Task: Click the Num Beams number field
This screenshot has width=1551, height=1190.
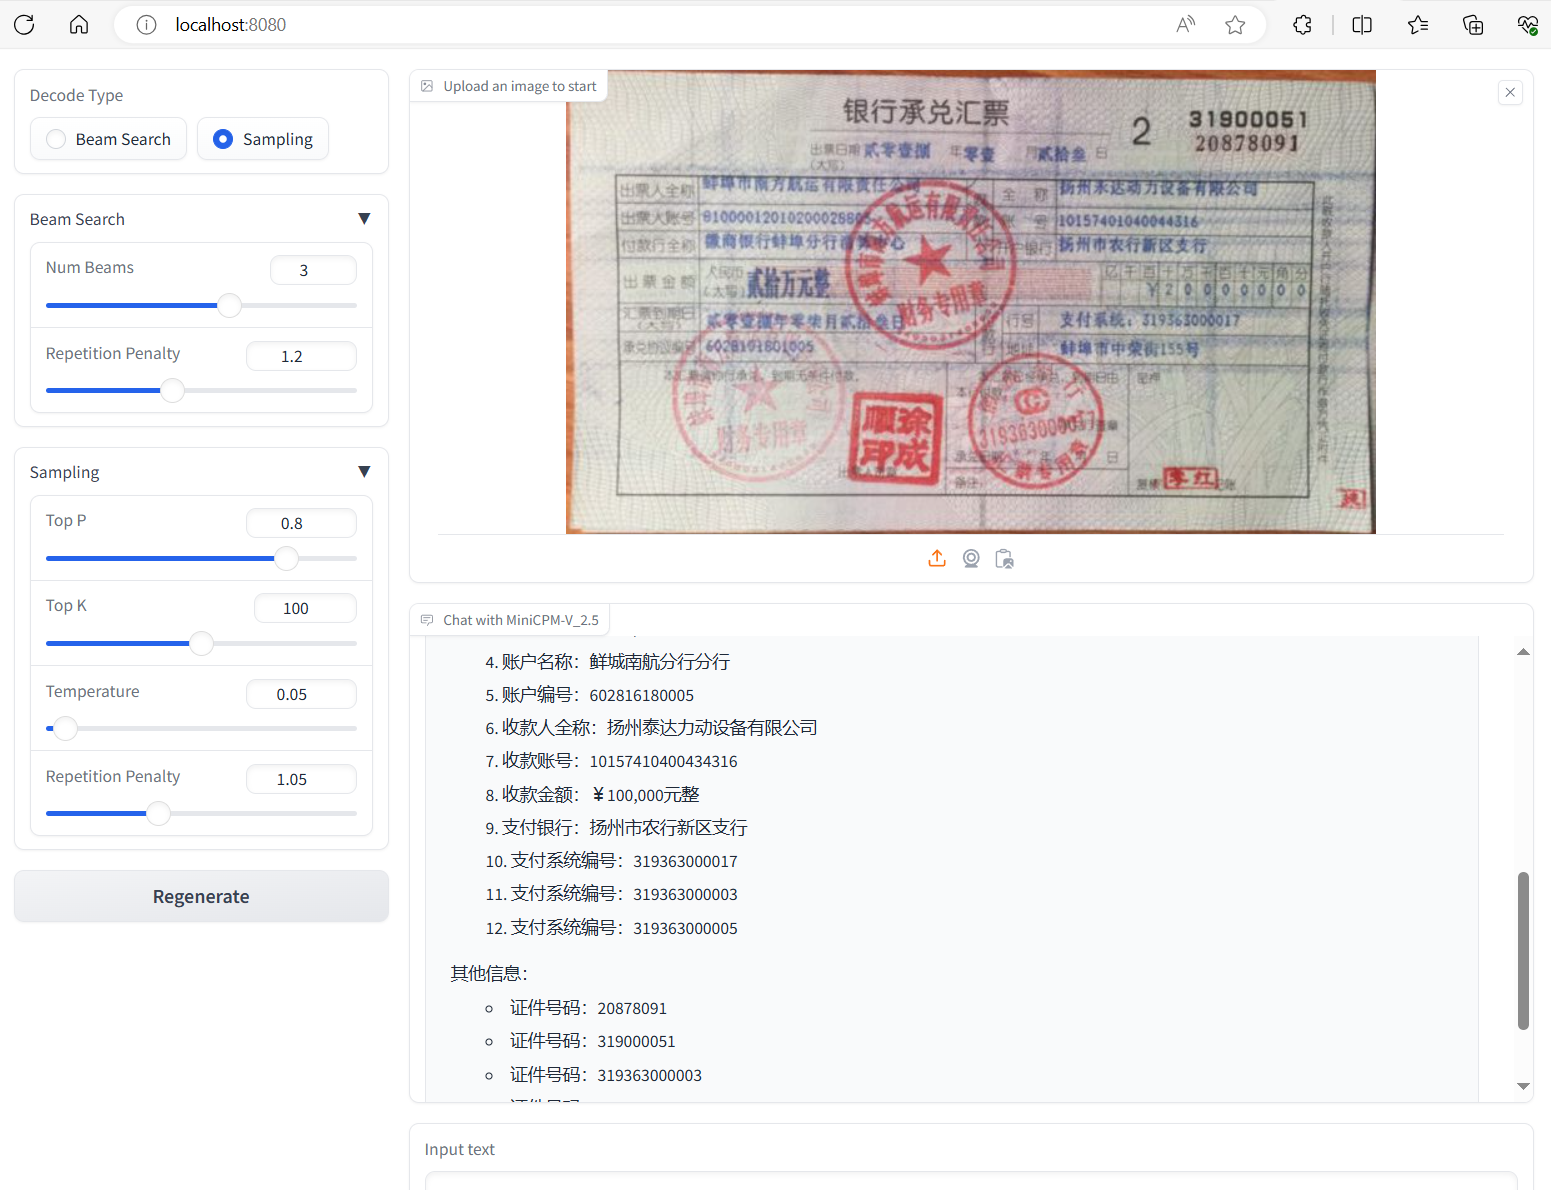Action: pos(313,270)
